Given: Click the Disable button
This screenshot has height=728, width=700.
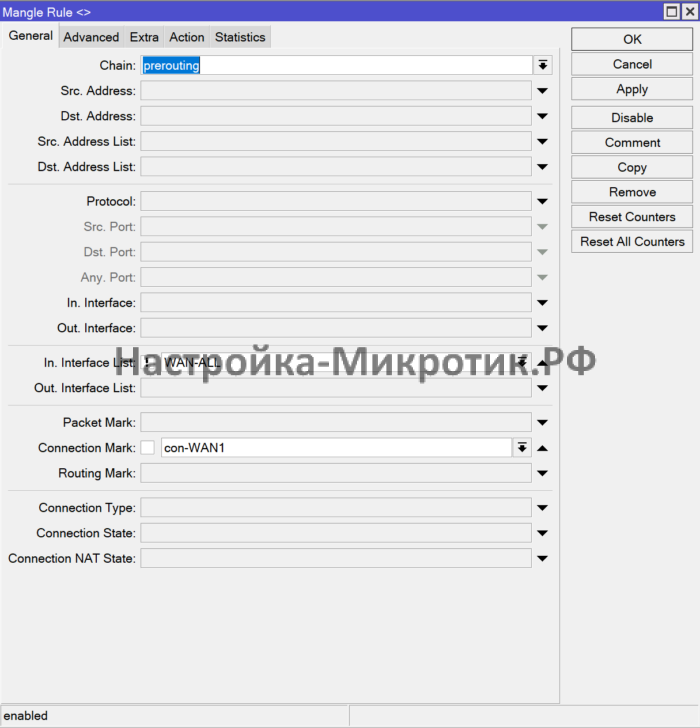Looking at the screenshot, I should click(632, 118).
